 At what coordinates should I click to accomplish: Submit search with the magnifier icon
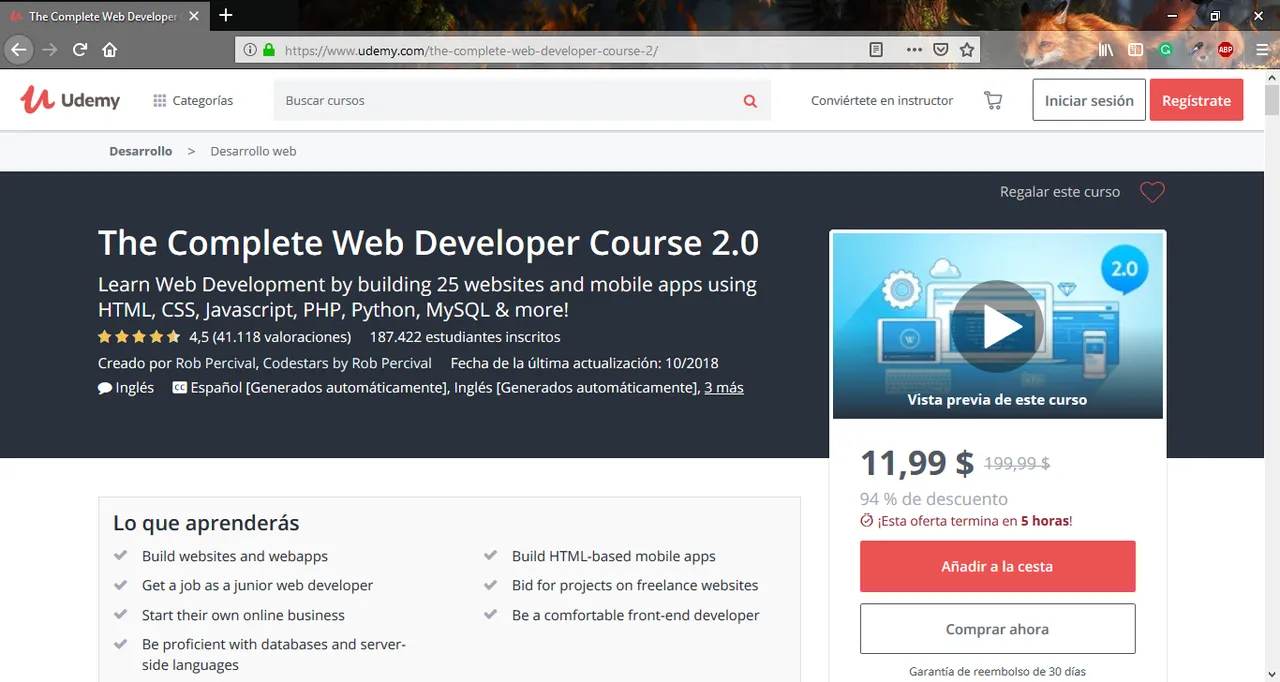pos(750,101)
